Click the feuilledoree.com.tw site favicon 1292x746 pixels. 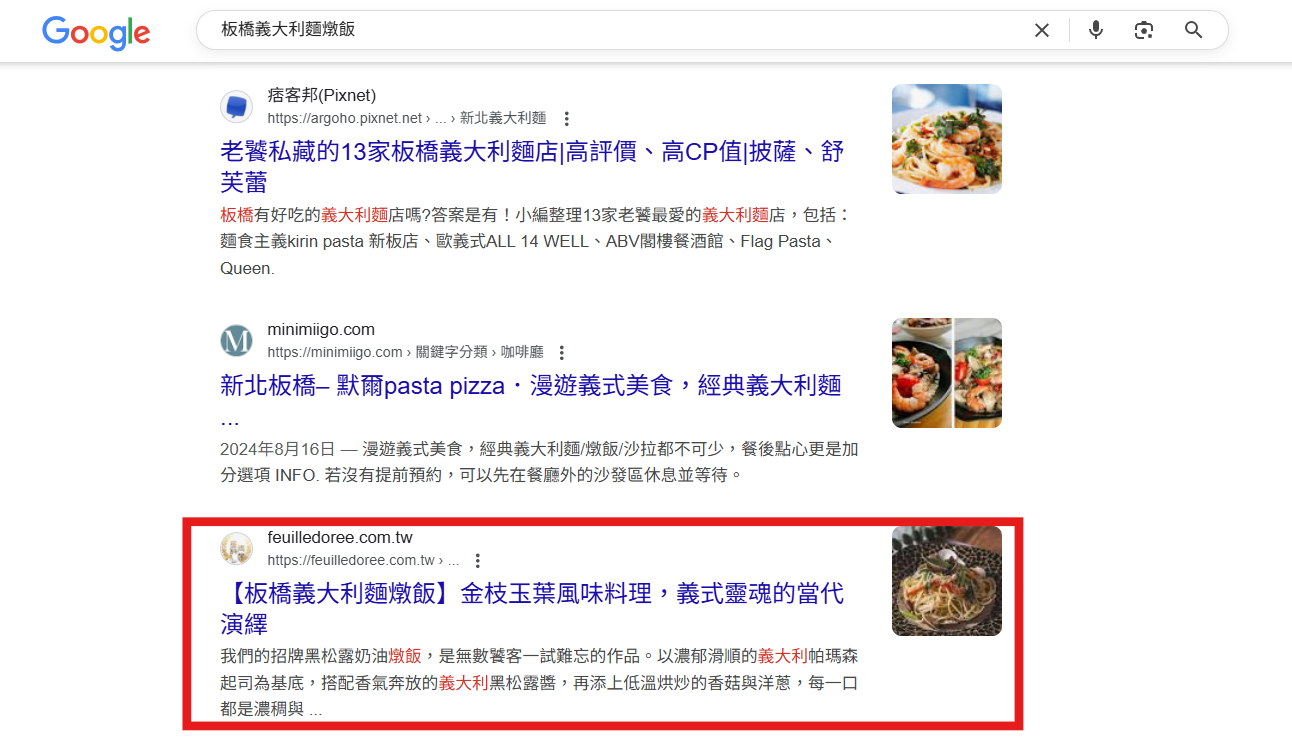tap(237, 549)
